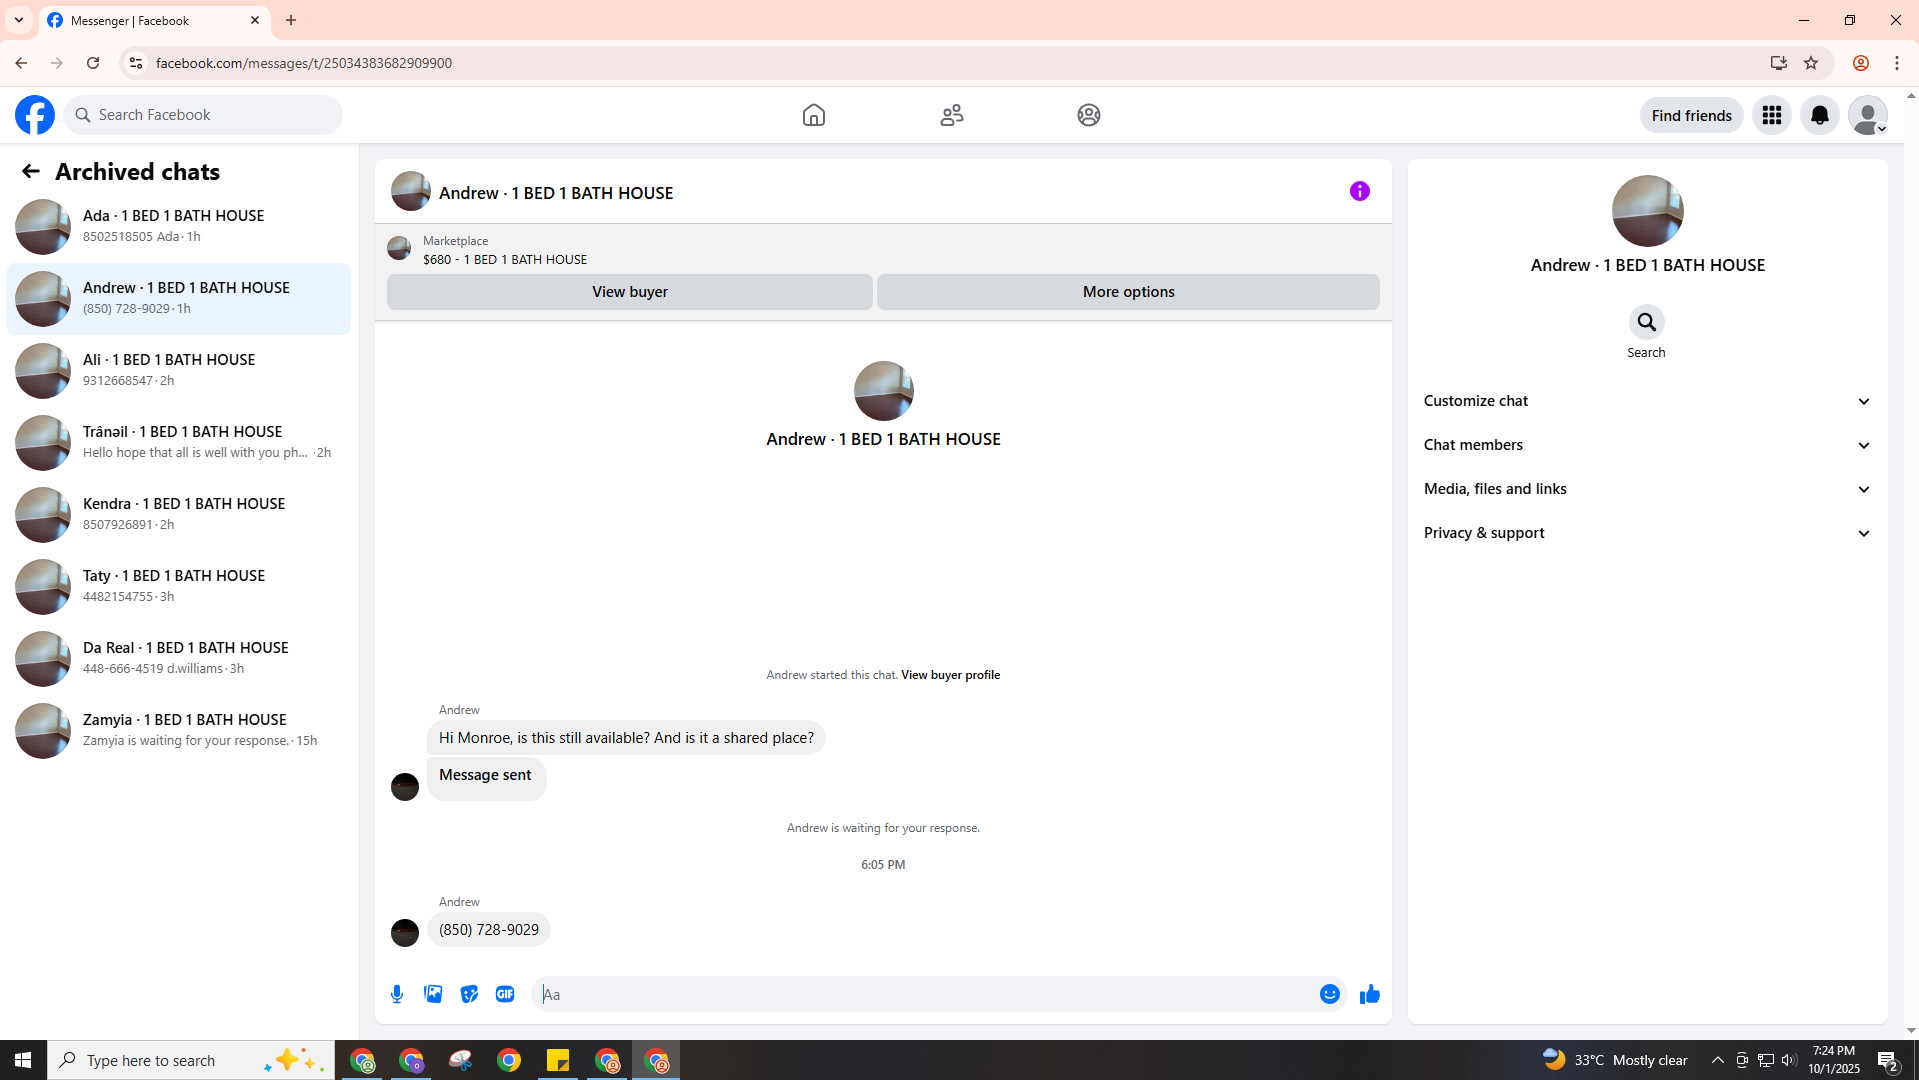
Task: Expand Customize chat section
Action: (x=1647, y=401)
